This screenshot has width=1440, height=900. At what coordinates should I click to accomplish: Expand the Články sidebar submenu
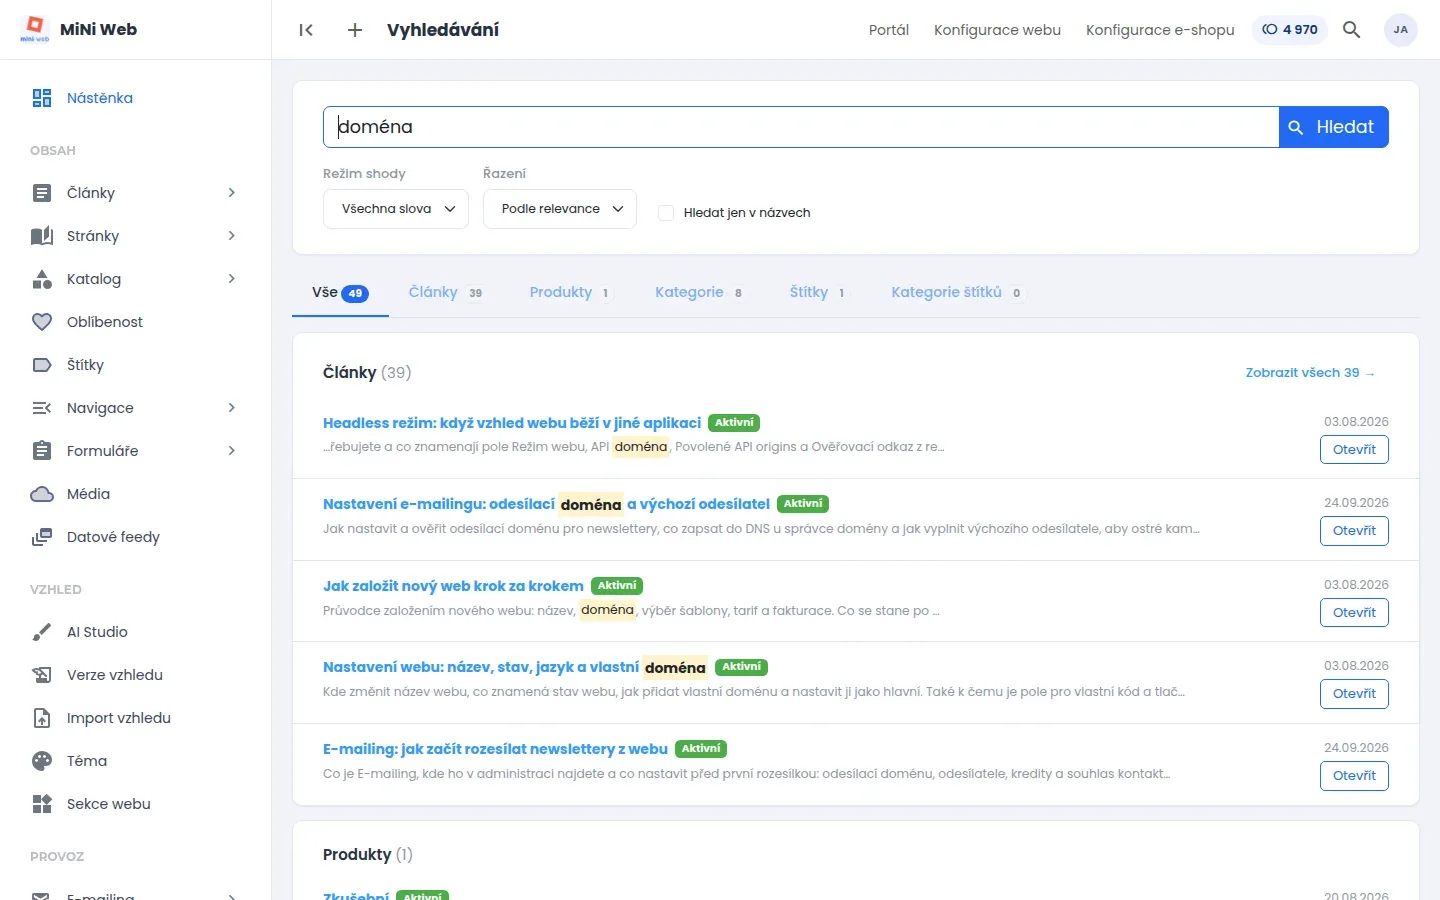(x=232, y=193)
